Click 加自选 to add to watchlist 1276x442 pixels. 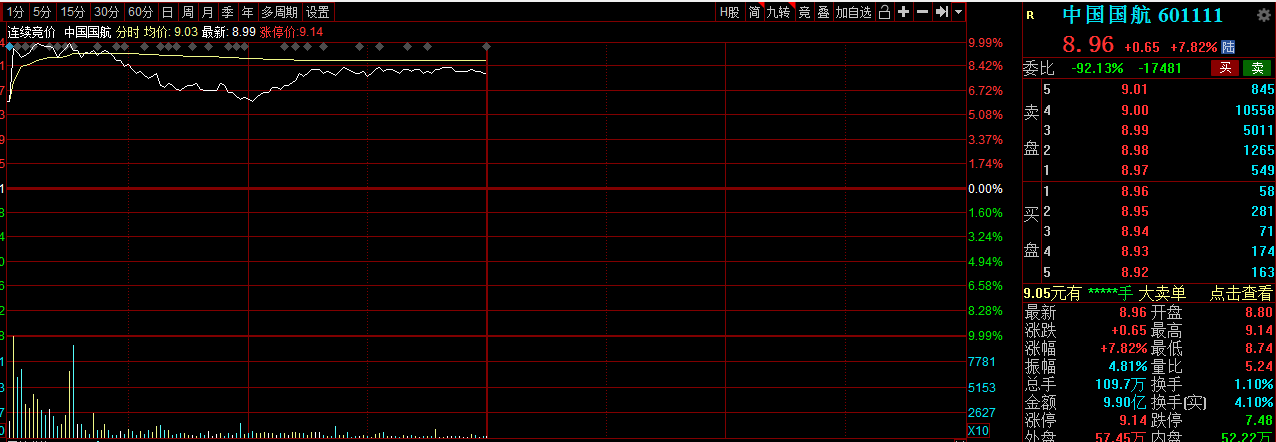pos(853,12)
